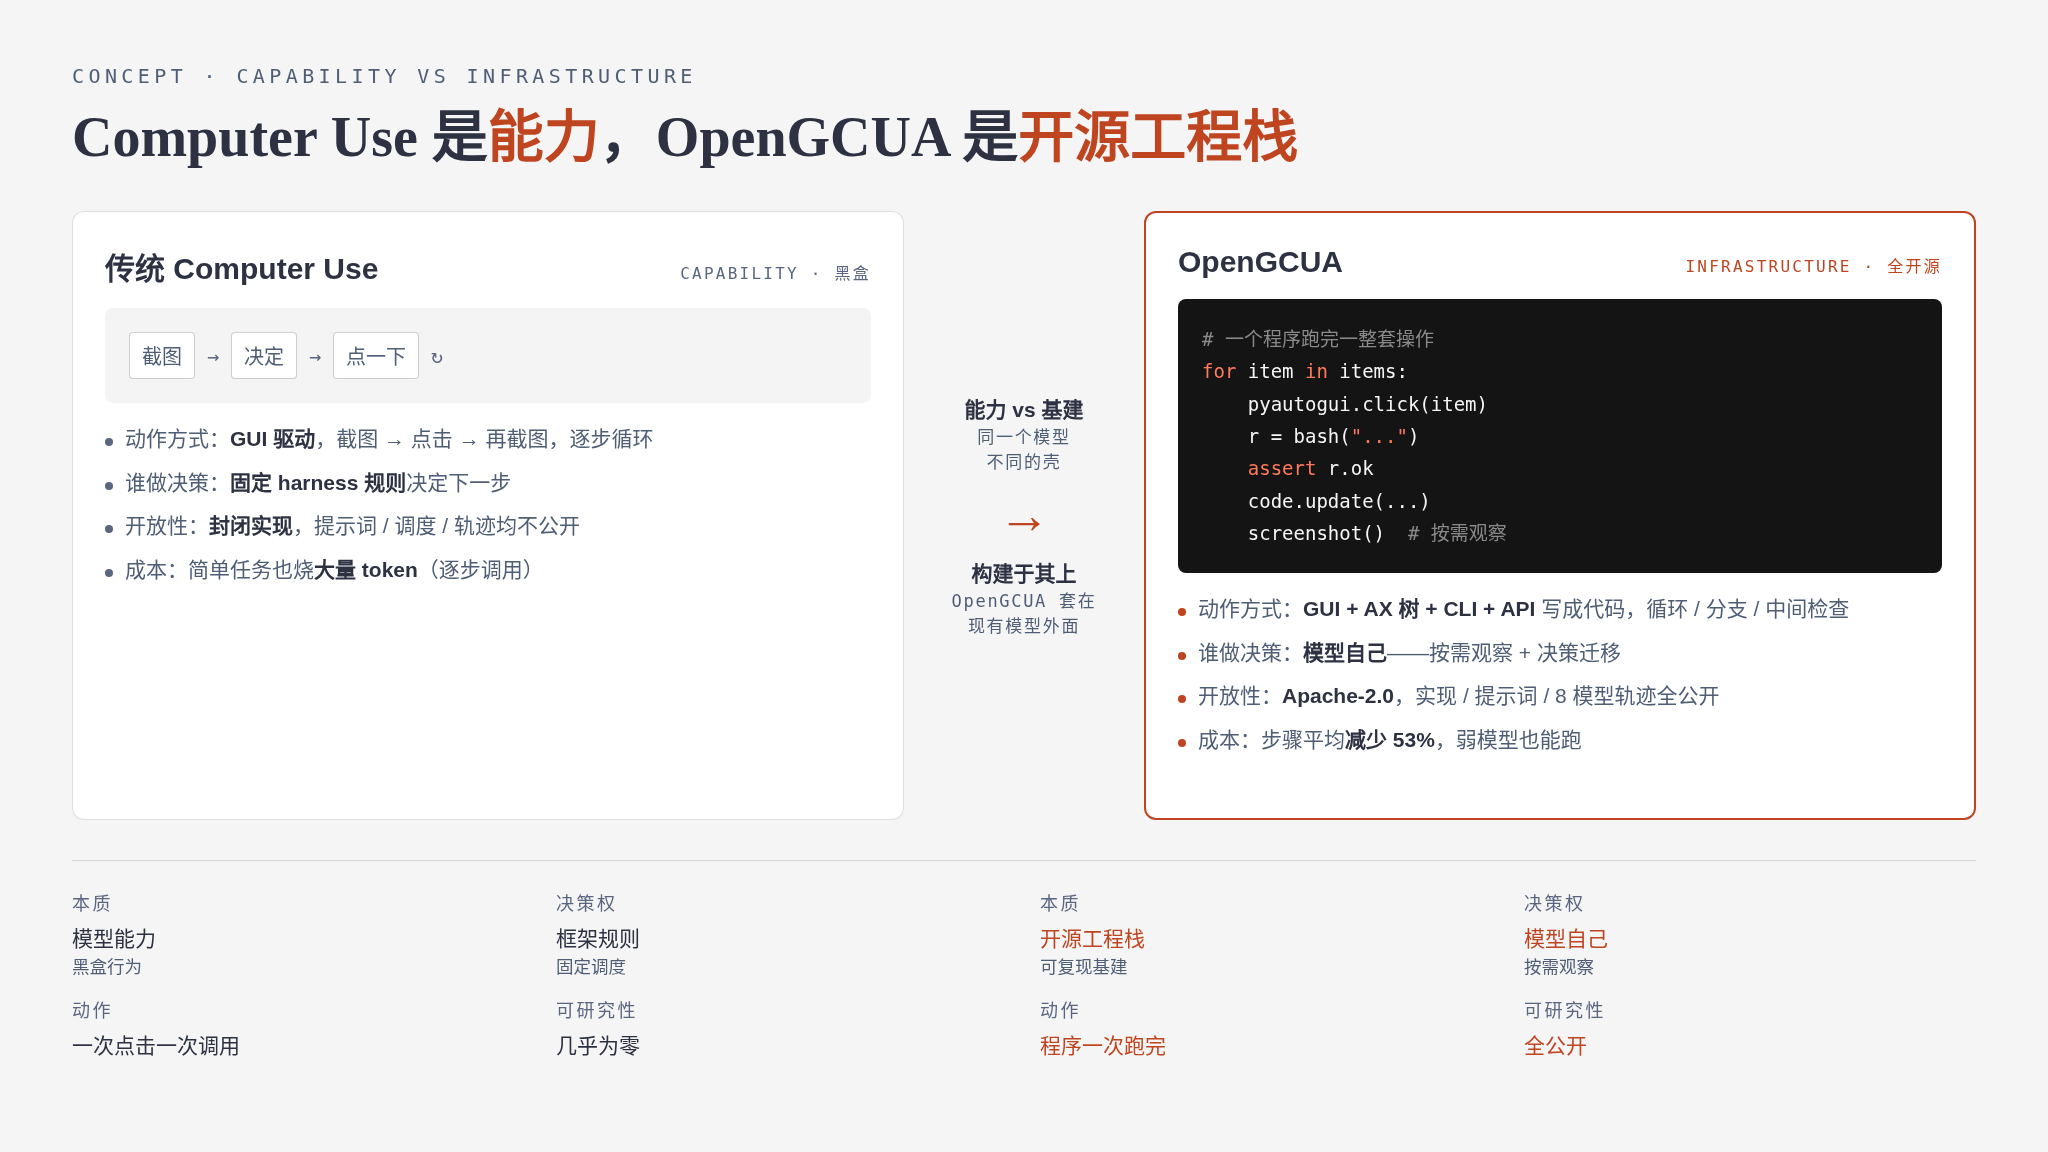Click the for item in items line
The width and height of the screenshot is (2048, 1152).
click(1304, 371)
